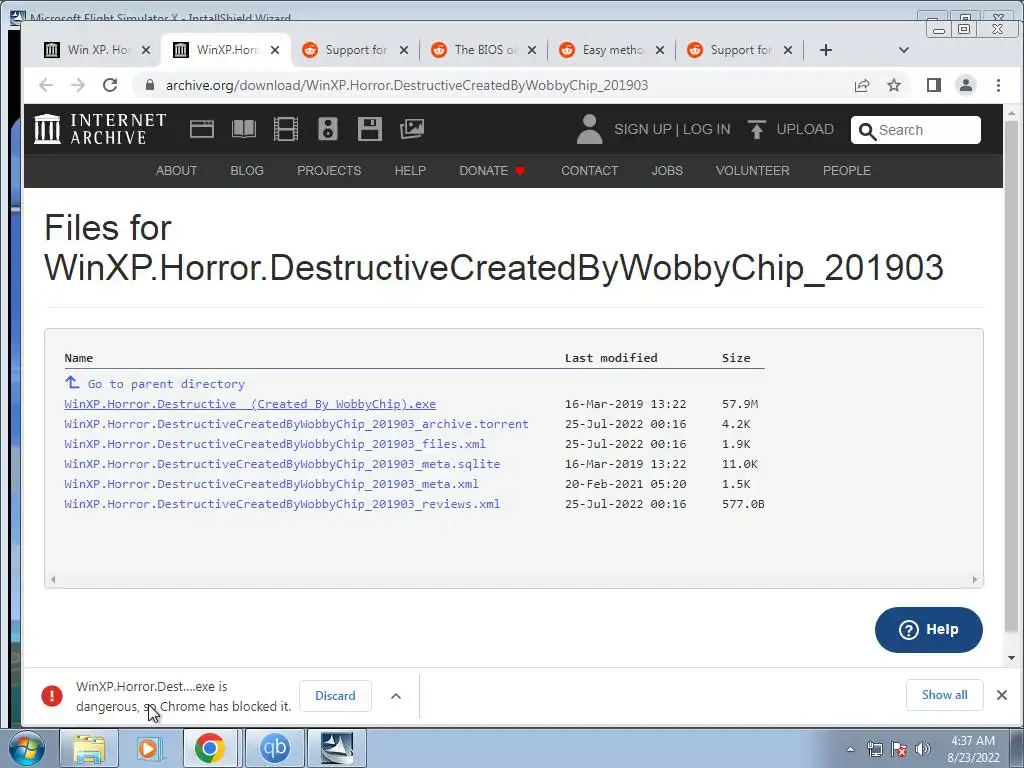
Task: Open the CONTACT nav item
Action: (x=590, y=170)
